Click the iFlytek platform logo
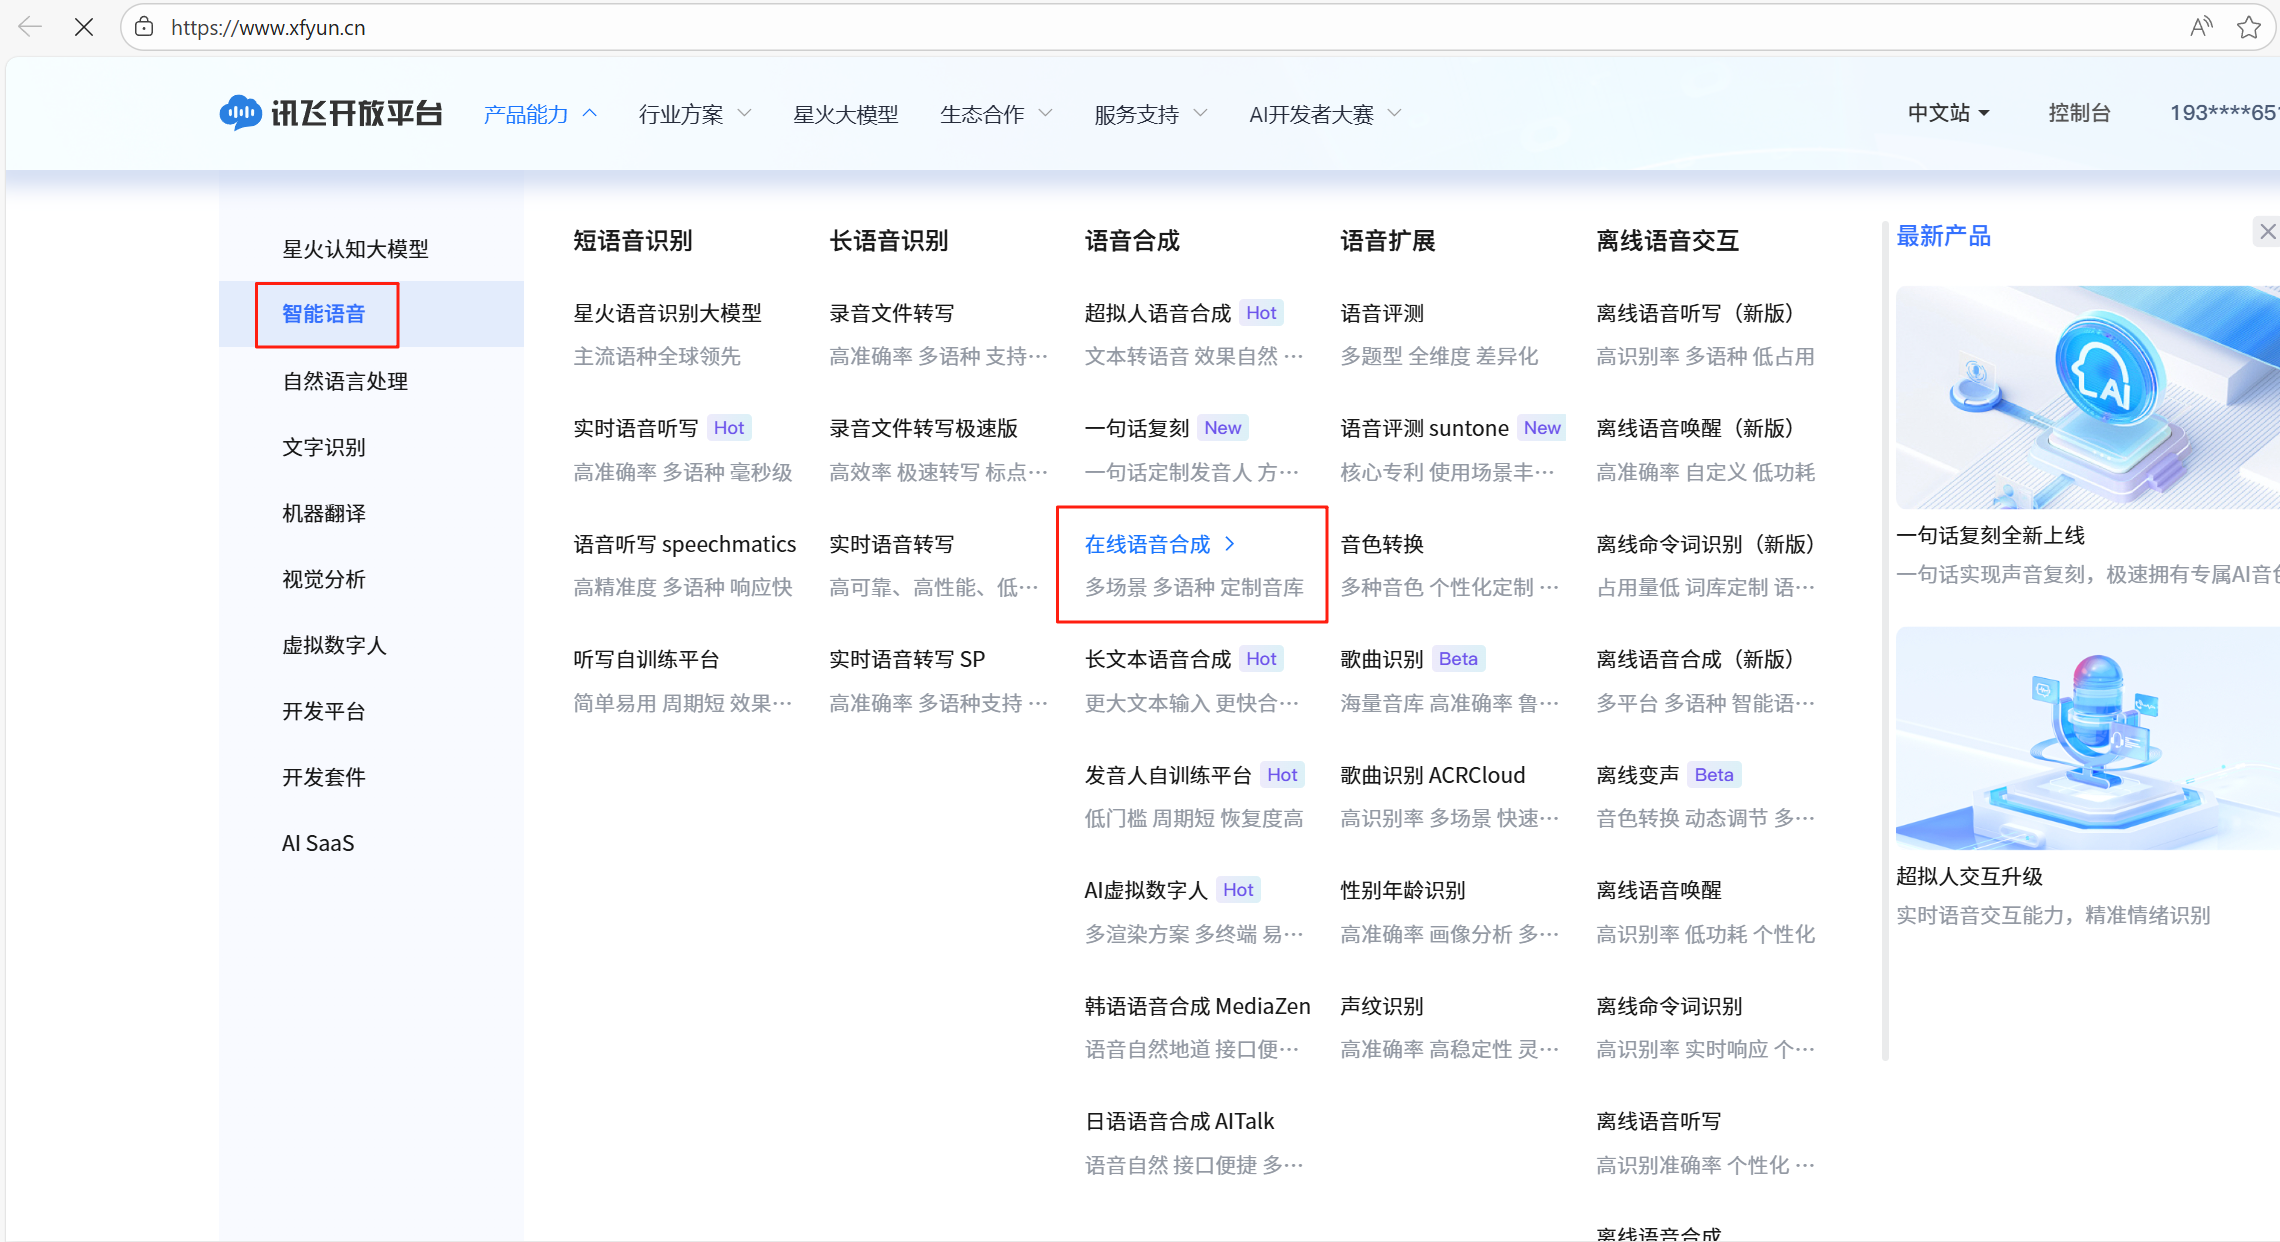This screenshot has height=1242, width=2280. pos(331,112)
